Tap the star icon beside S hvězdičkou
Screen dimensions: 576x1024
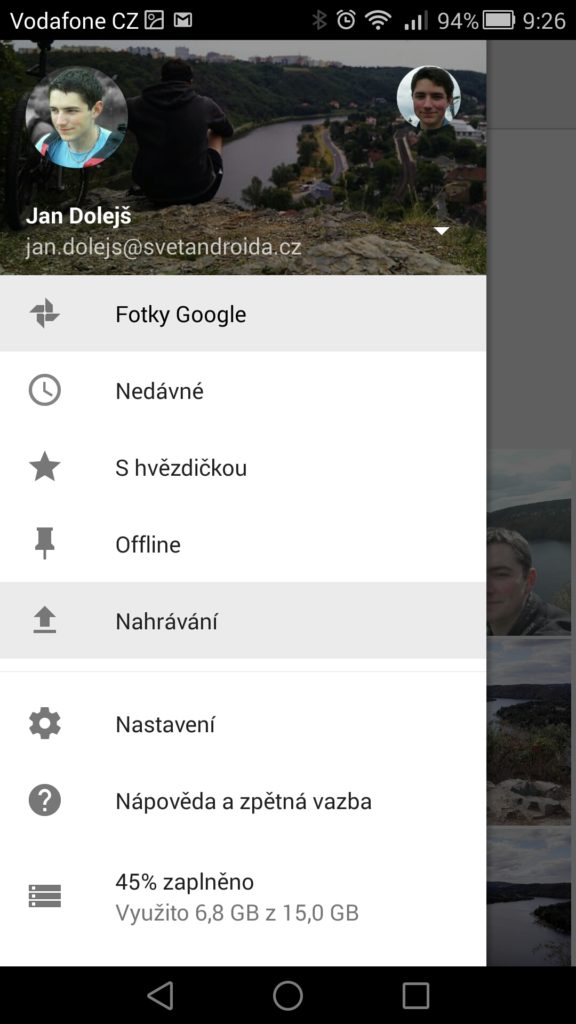44,468
